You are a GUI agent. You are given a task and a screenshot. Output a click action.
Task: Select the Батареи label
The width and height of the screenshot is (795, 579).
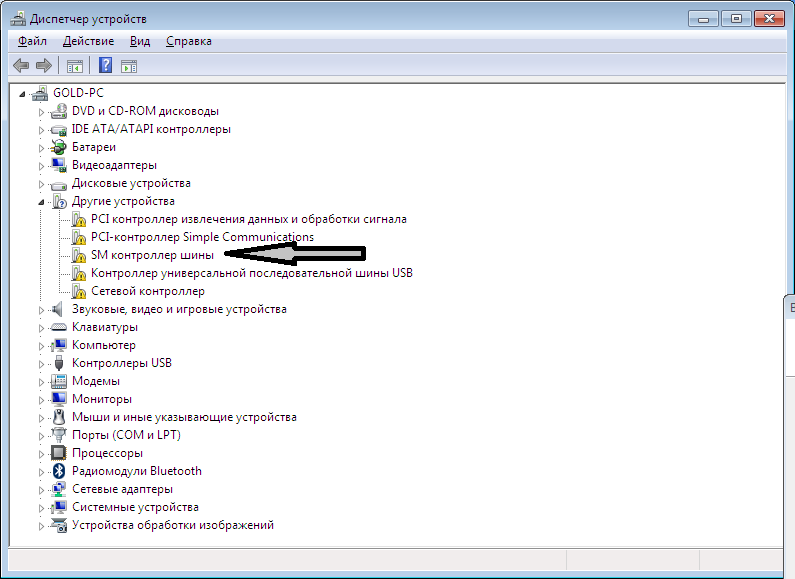click(94, 147)
